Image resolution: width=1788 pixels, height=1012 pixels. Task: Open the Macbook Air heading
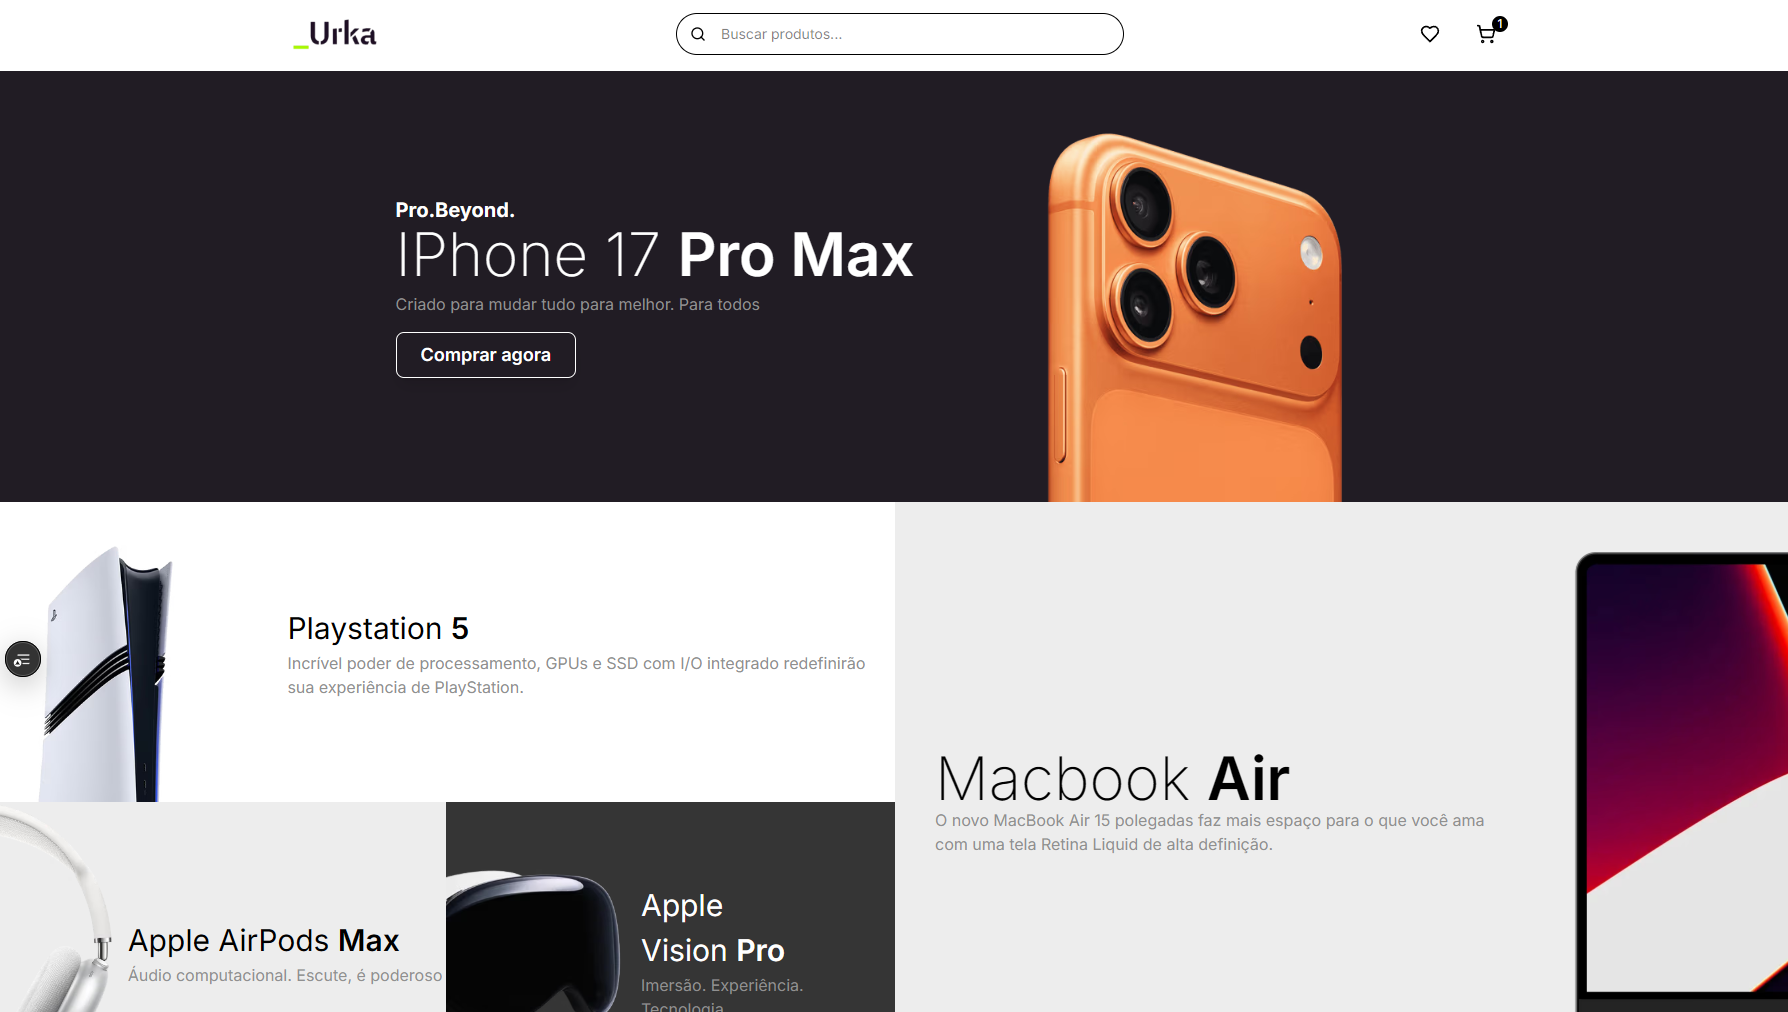(1113, 778)
